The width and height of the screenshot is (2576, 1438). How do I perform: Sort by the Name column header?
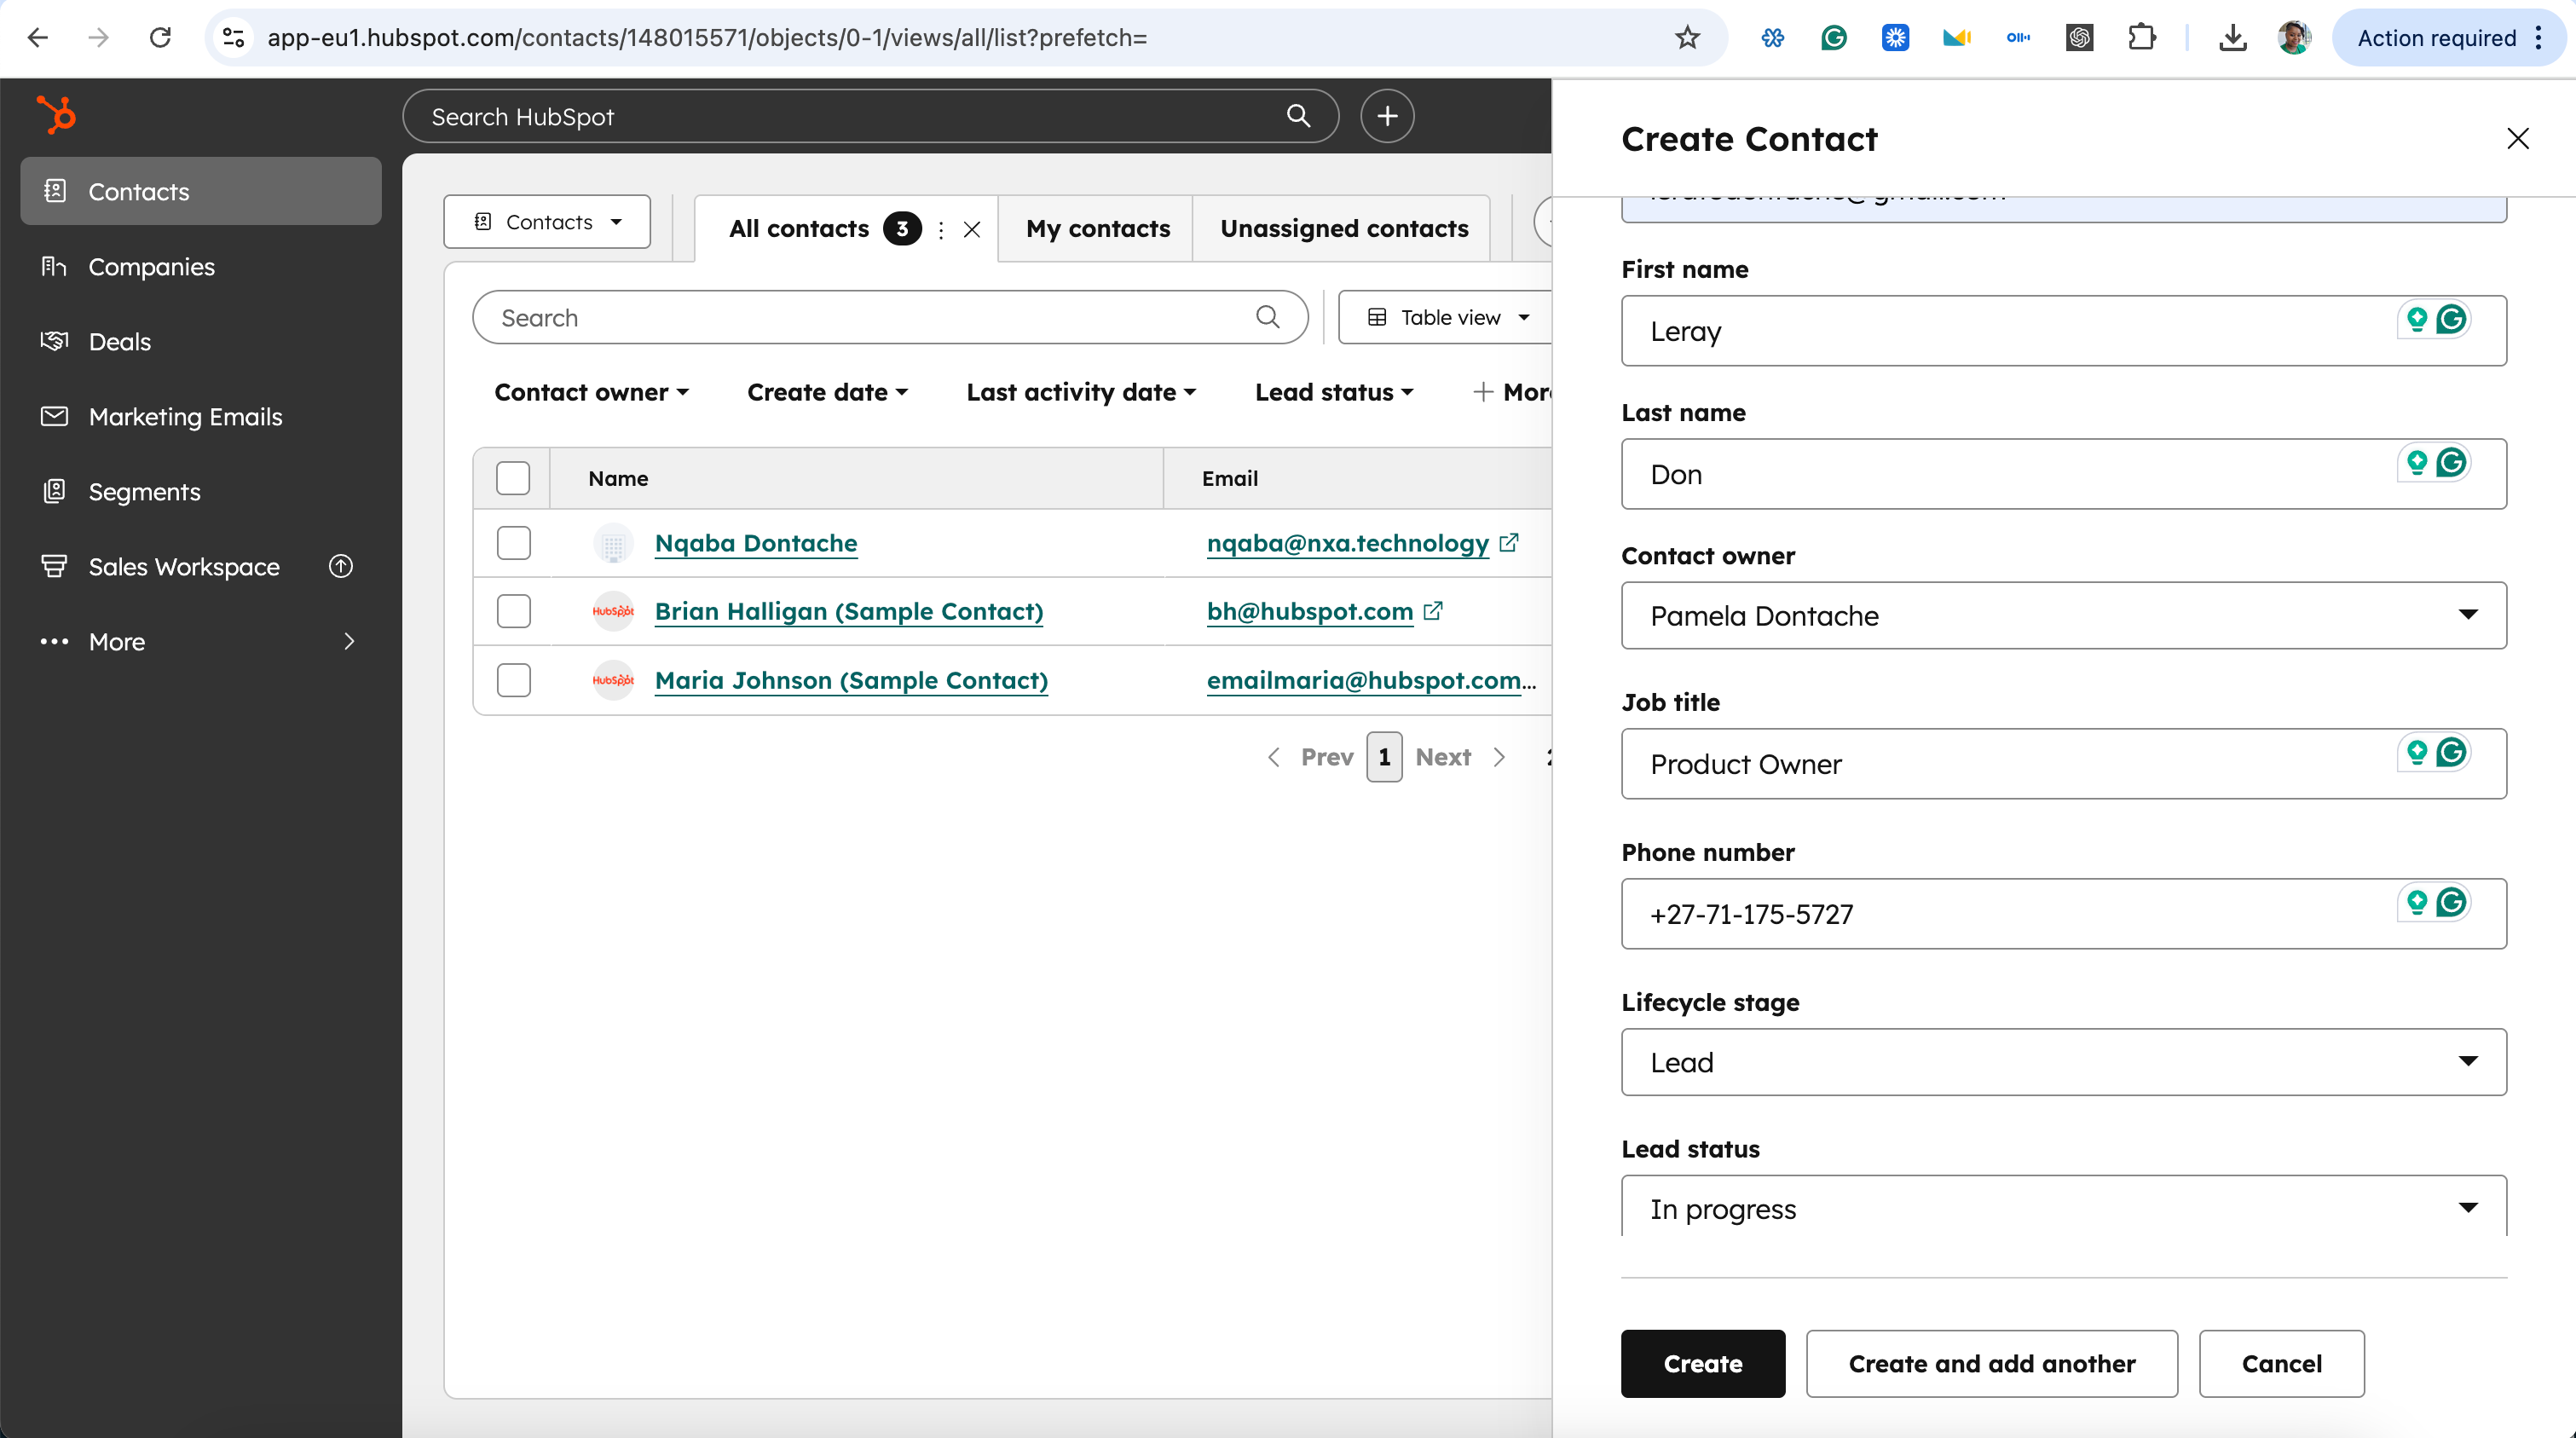click(x=618, y=478)
